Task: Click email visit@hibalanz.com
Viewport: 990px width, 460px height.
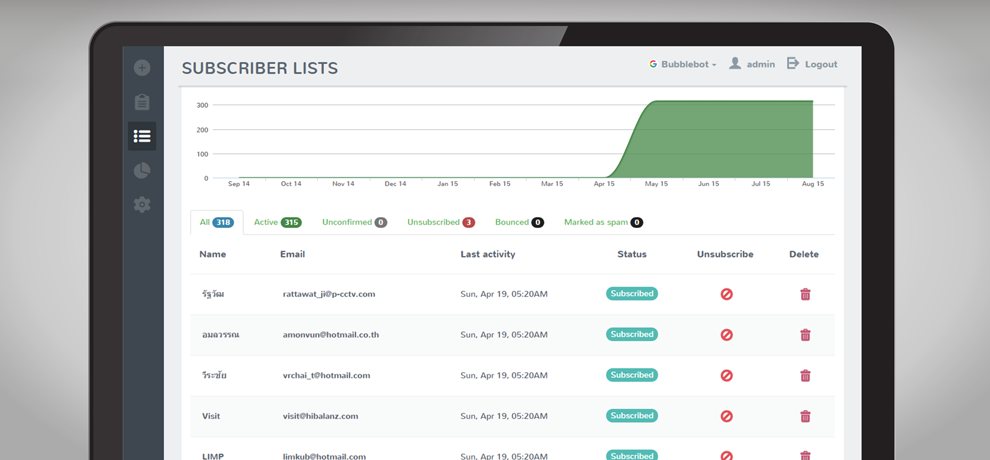Action: pyautogui.click(x=320, y=416)
